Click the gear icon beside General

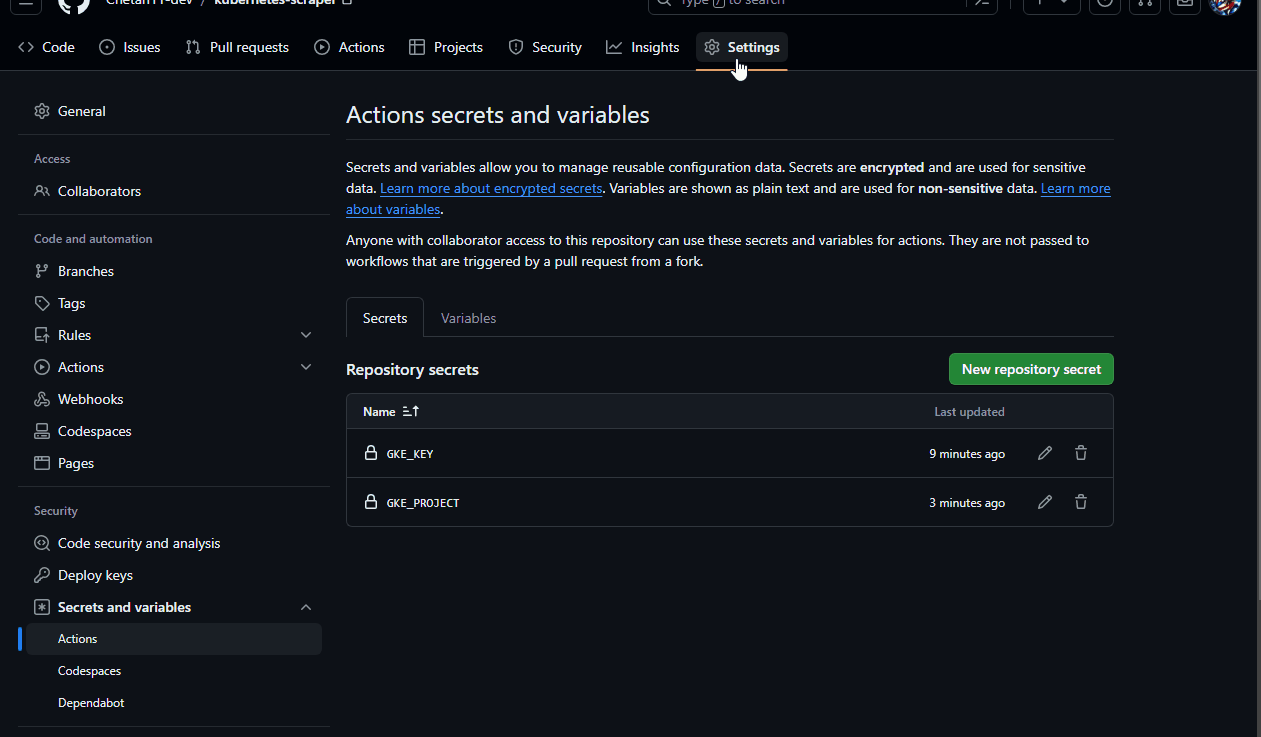click(x=42, y=111)
